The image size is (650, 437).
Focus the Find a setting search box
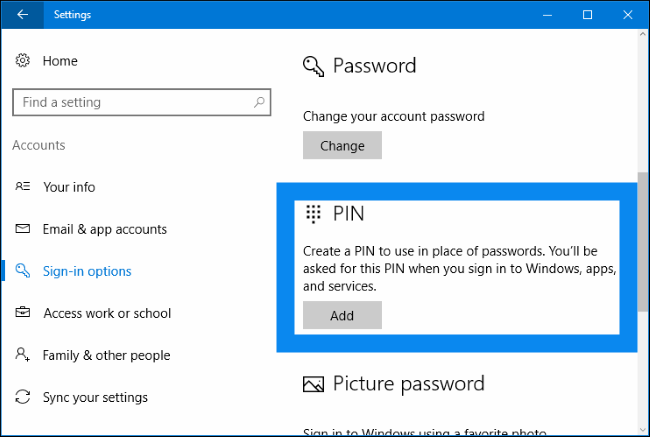point(130,102)
